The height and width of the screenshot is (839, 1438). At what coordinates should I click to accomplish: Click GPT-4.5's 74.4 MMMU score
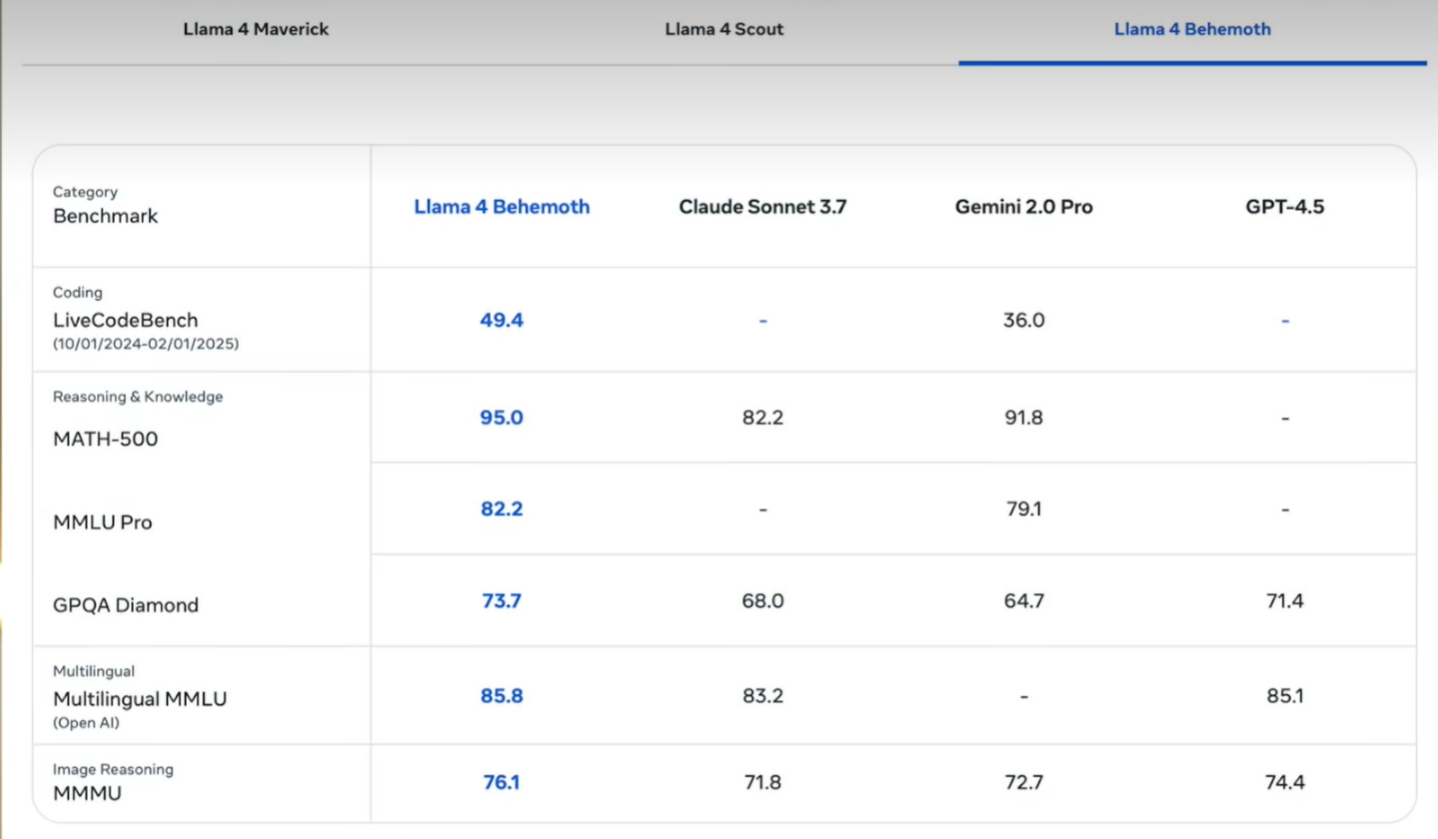1285,782
